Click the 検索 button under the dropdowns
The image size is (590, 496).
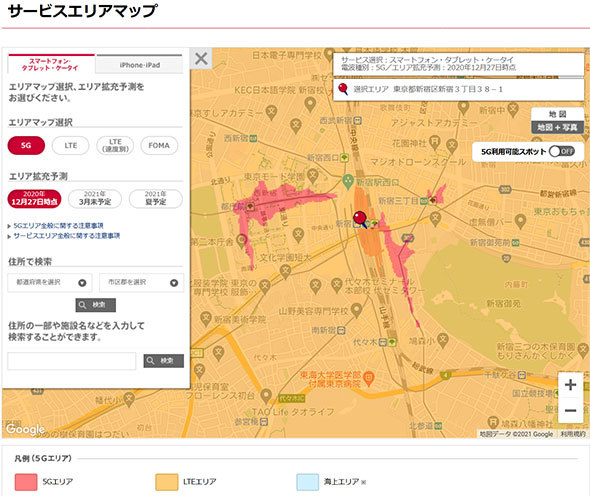96,305
